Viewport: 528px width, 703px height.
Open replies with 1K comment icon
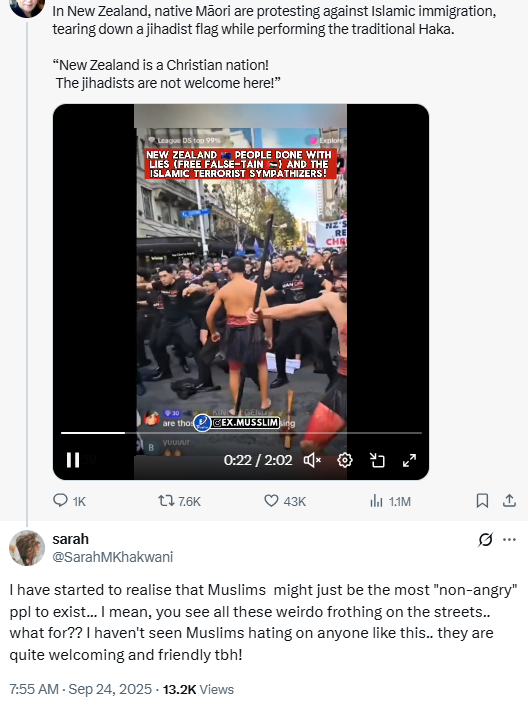69,501
